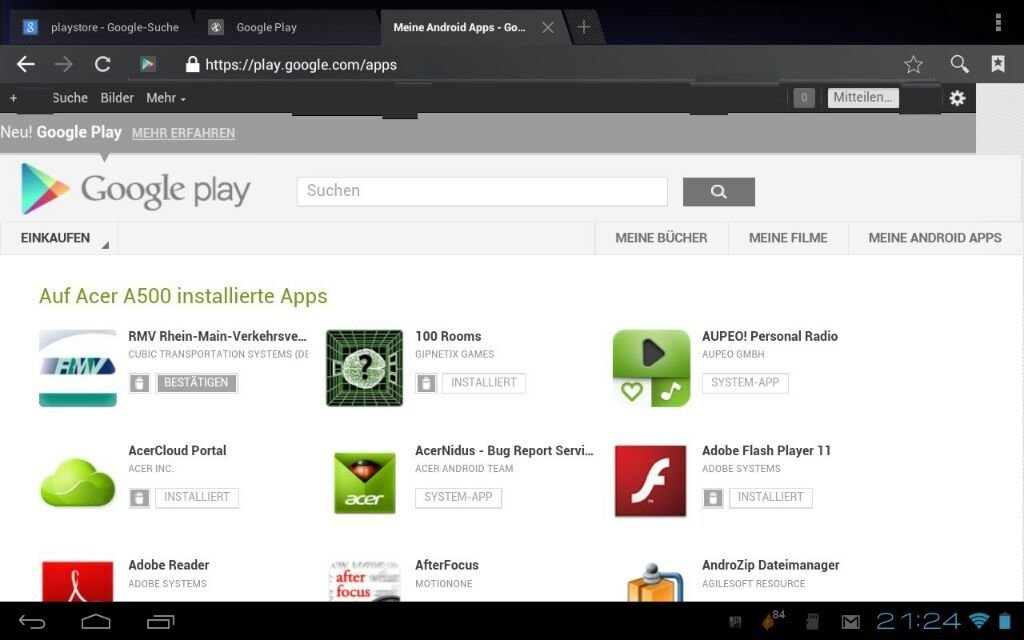Open the AUPEO! Personal Radio title link
The image size is (1024, 640).
click(x=770, y=336)
